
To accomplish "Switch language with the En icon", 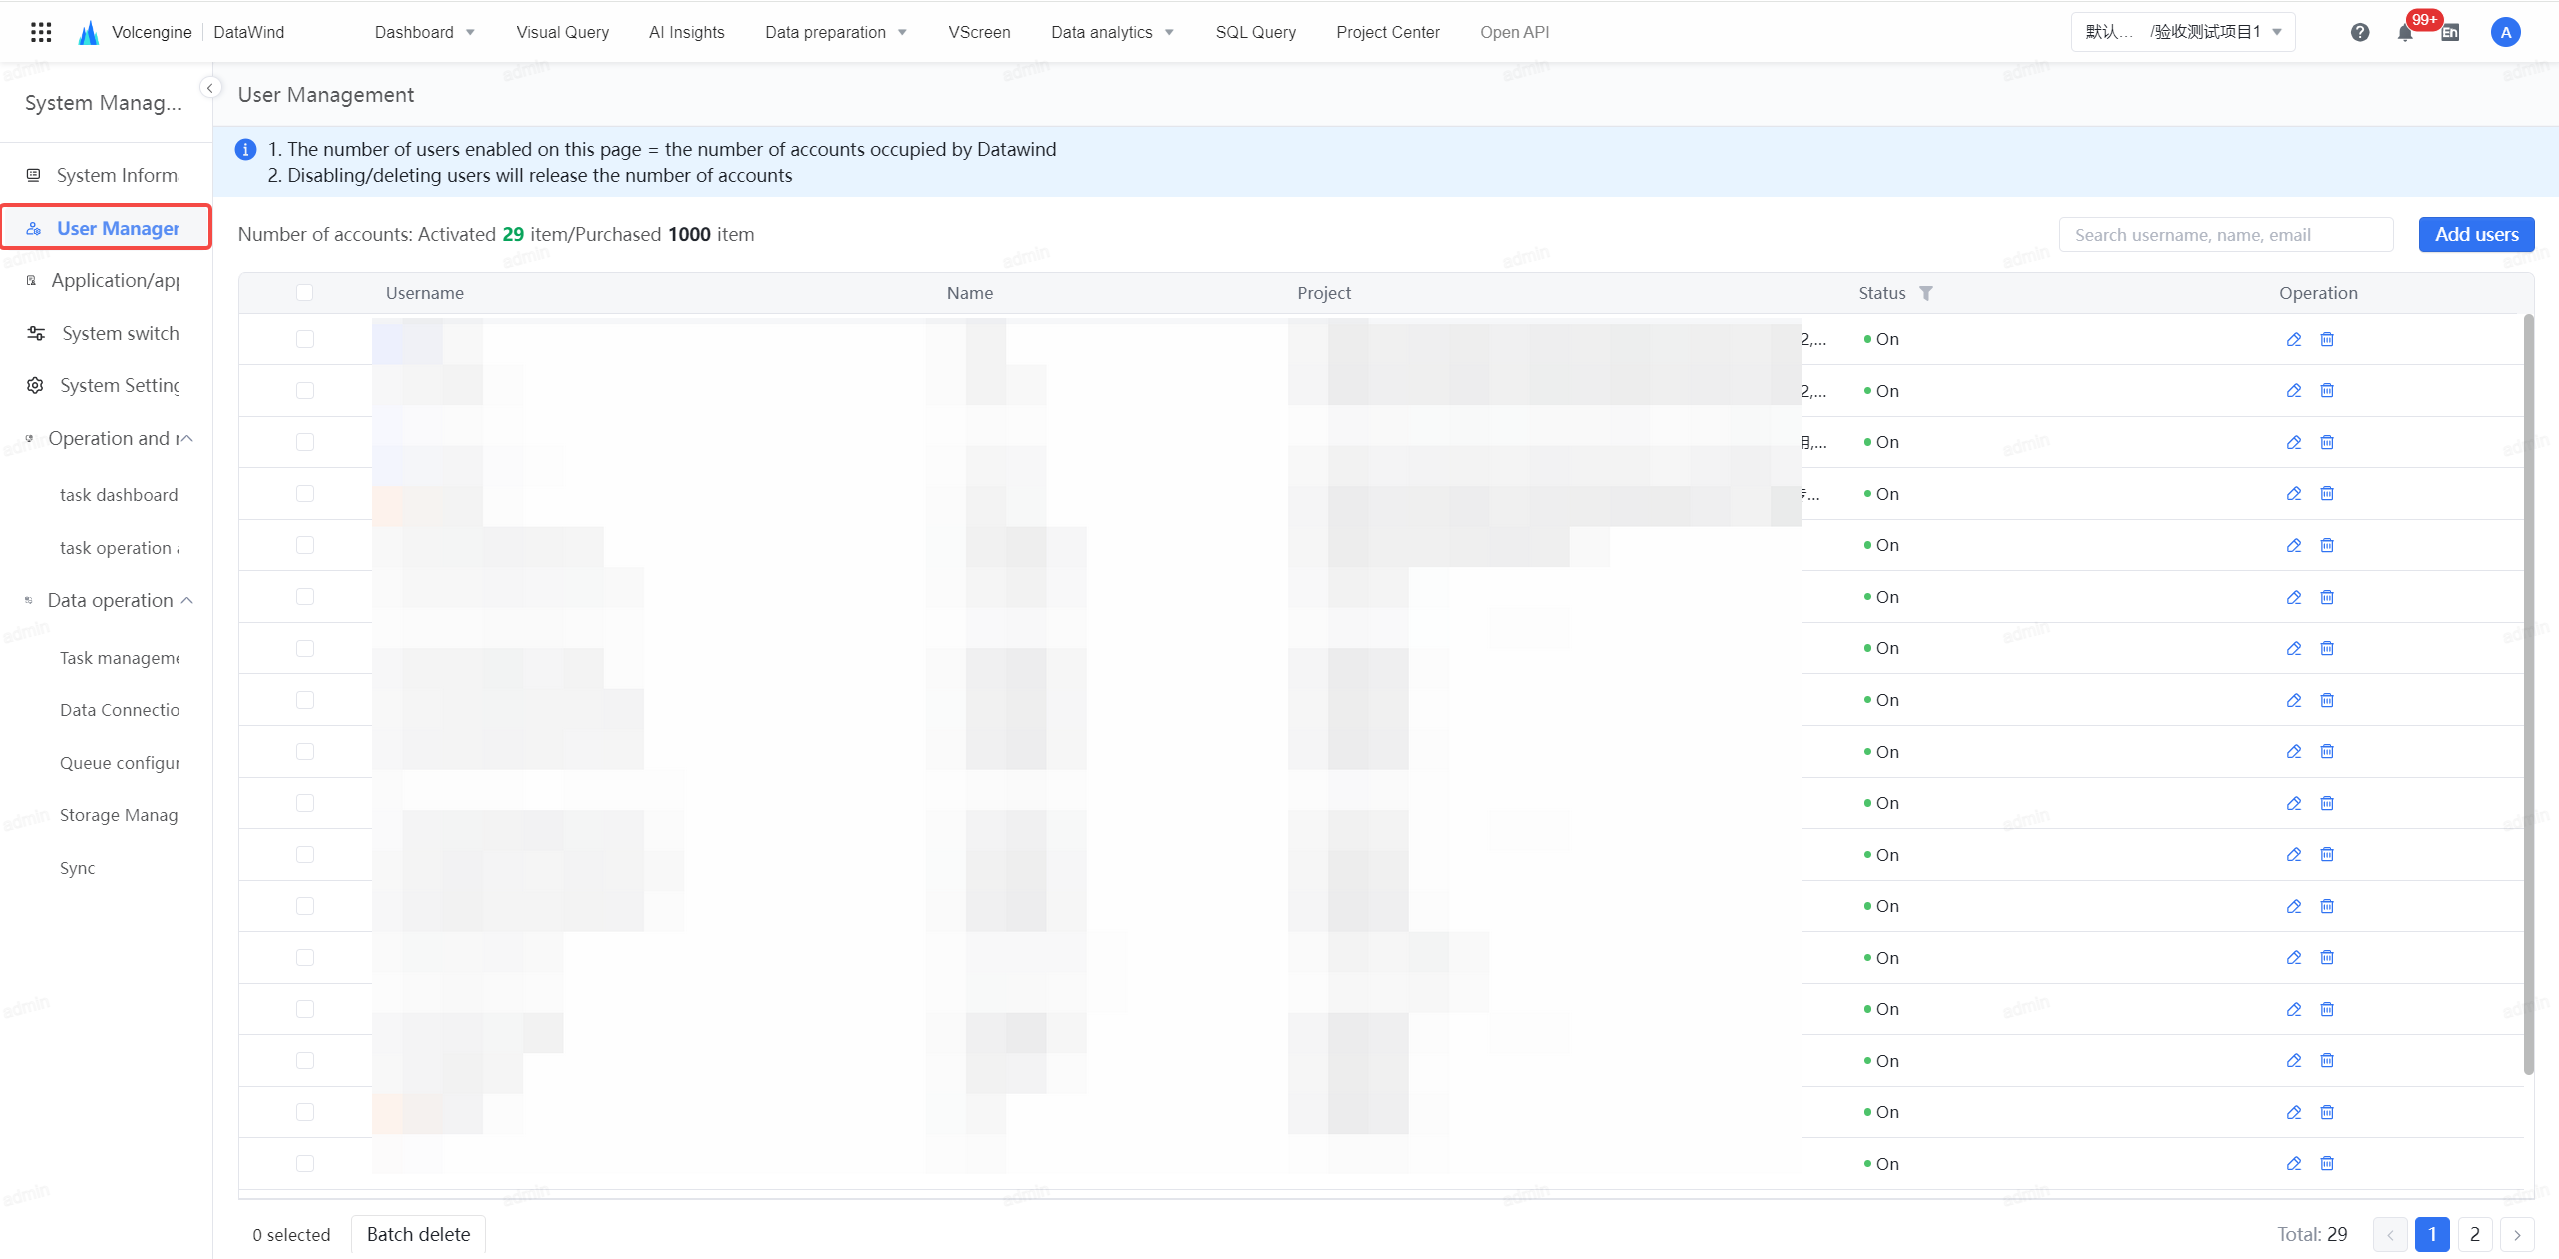I will [x=2450, y=33].
